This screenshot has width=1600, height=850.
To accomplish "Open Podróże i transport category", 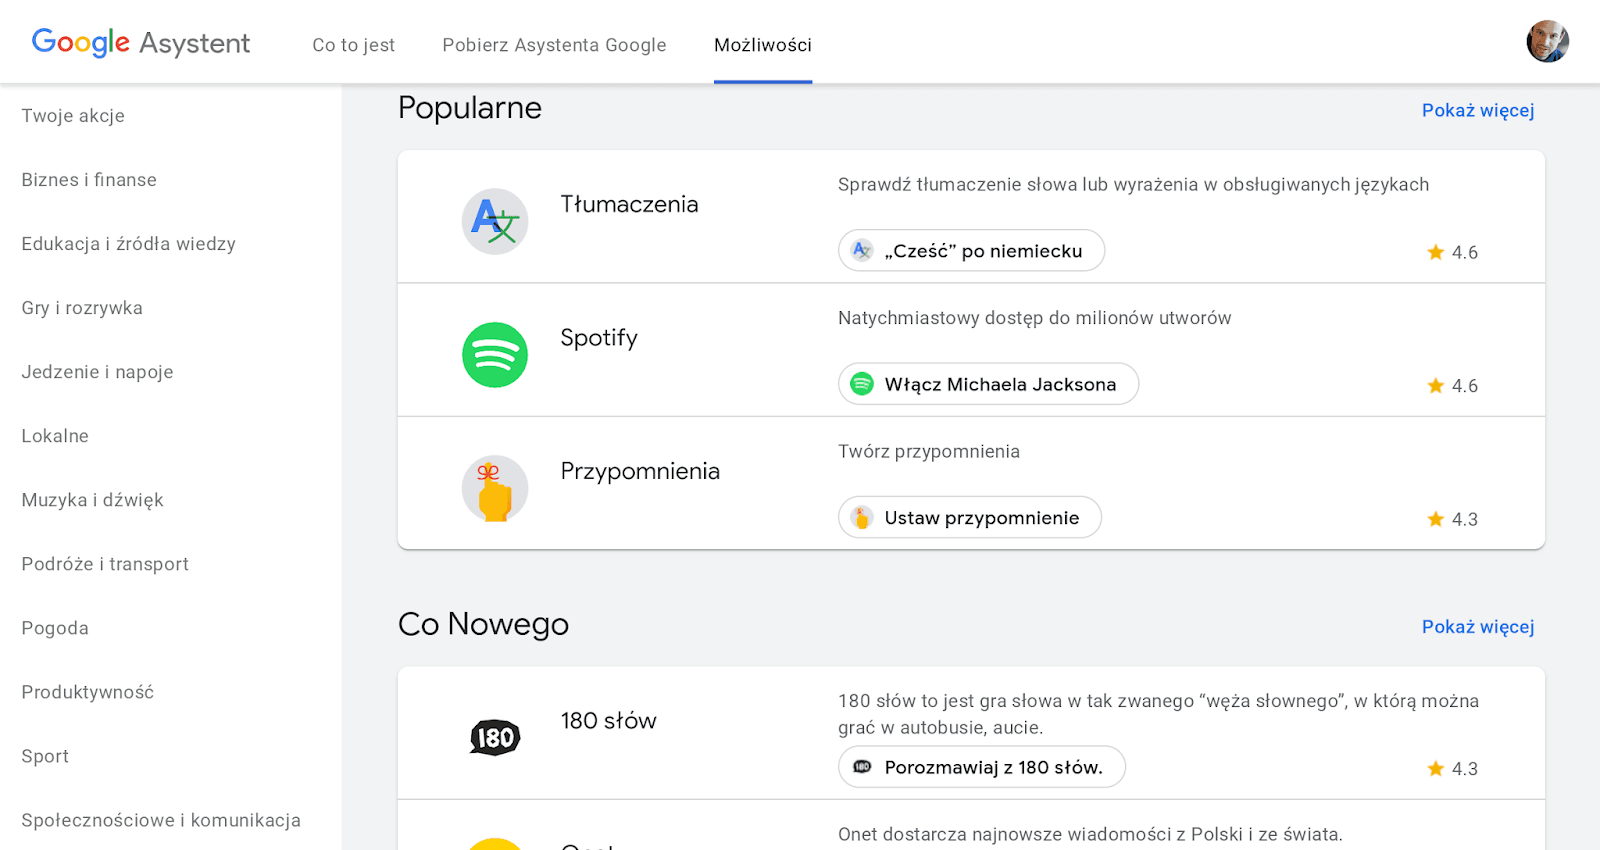I will point(105,564).
